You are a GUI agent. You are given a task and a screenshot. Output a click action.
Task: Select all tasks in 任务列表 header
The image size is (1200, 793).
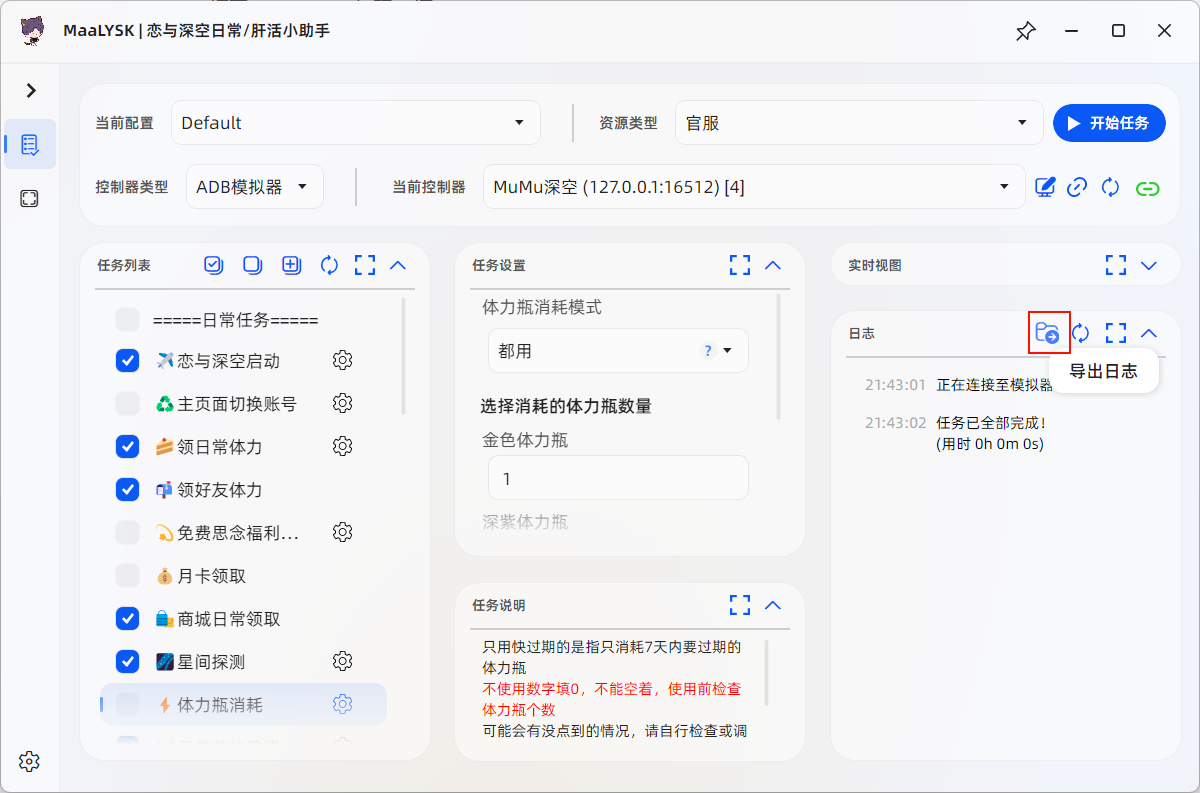(213, 265)
